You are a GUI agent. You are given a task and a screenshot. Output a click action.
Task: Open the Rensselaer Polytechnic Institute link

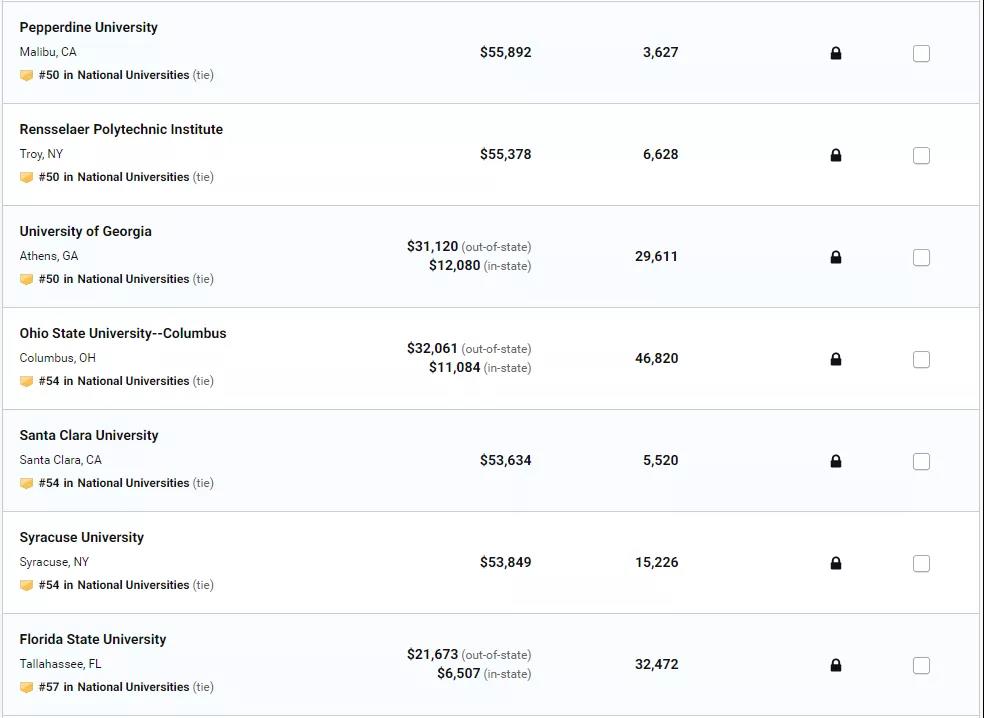click(121, 129)
